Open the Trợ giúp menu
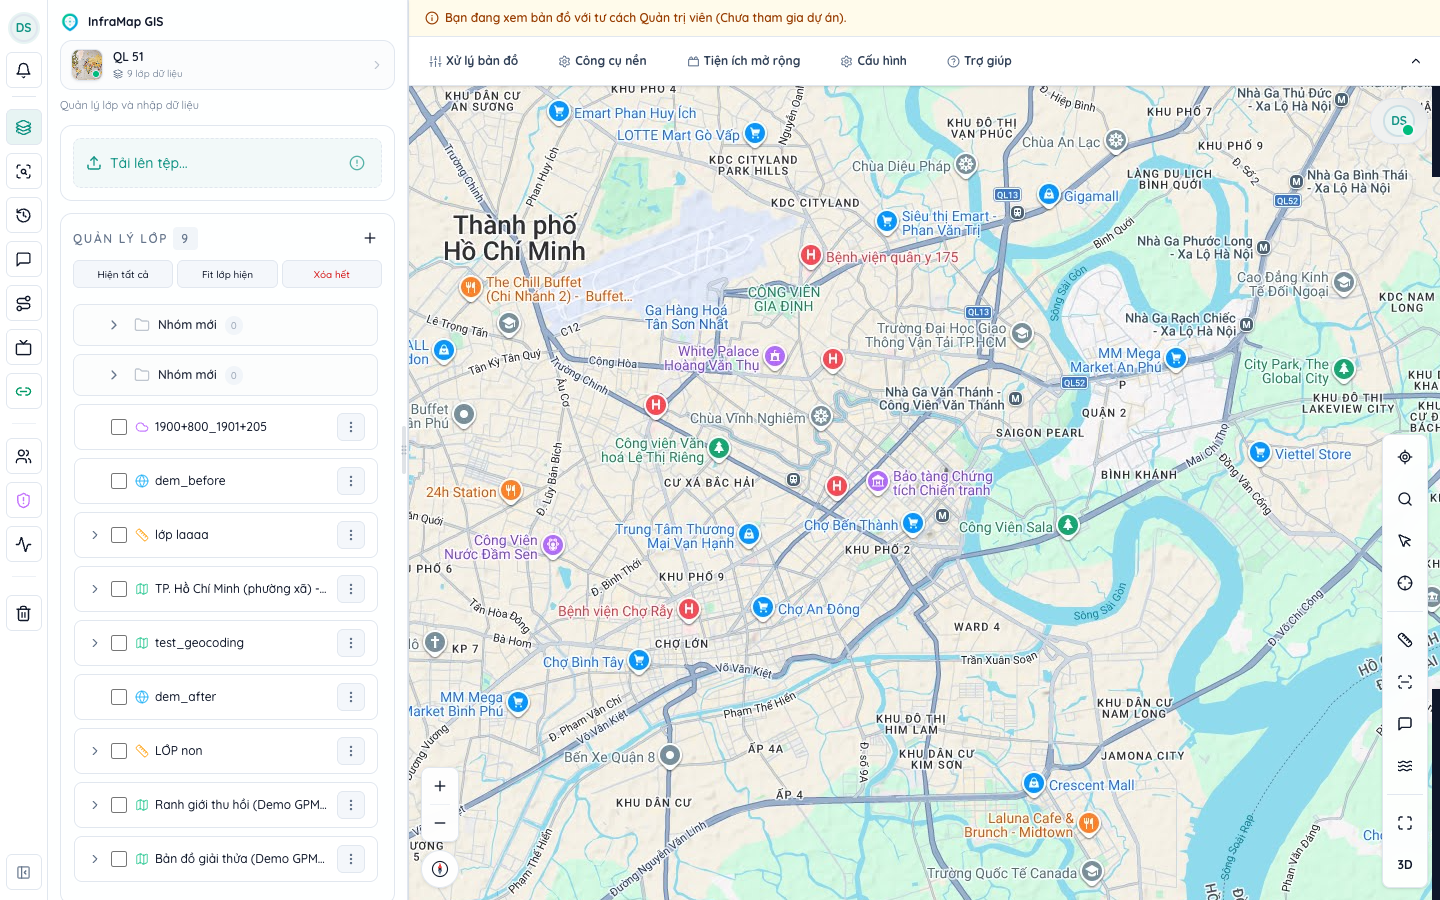Image resolution: width=1440 pixels, height=900 pixels. point(979,61)
